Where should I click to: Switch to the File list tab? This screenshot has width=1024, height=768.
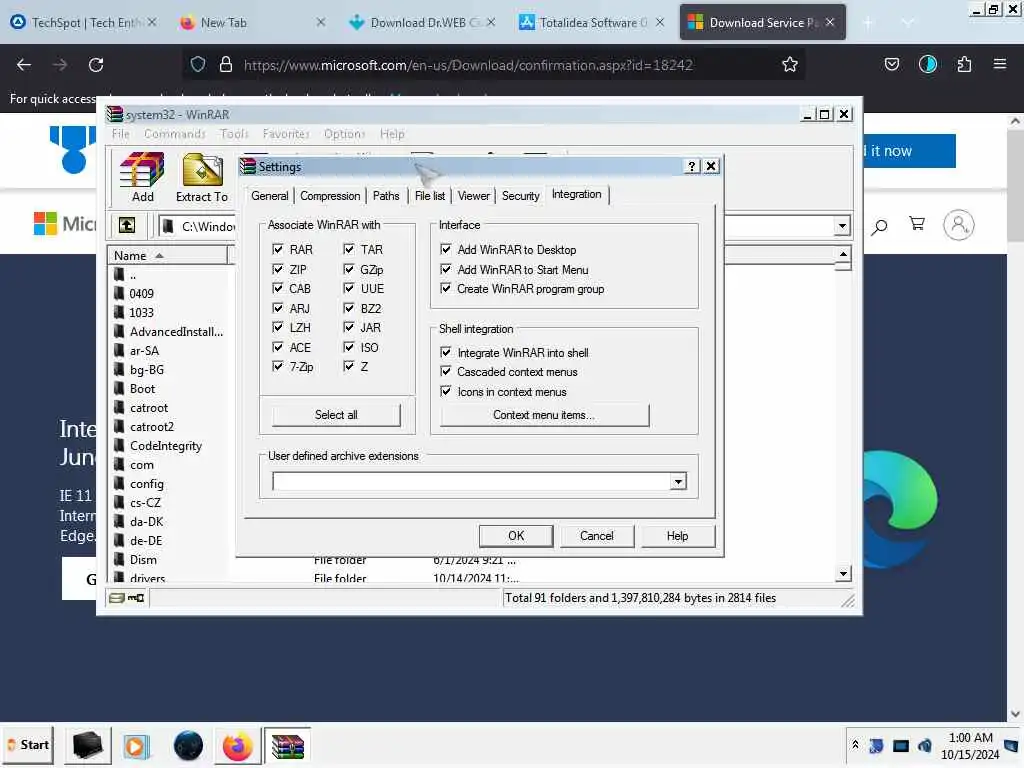click(x=430, y=196)
